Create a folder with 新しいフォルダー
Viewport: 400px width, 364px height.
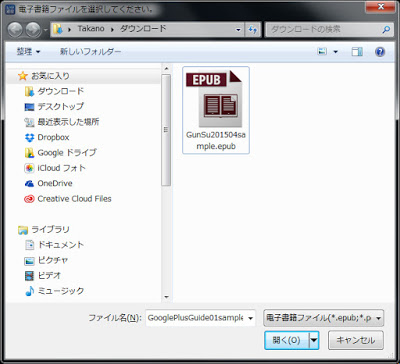90,52
